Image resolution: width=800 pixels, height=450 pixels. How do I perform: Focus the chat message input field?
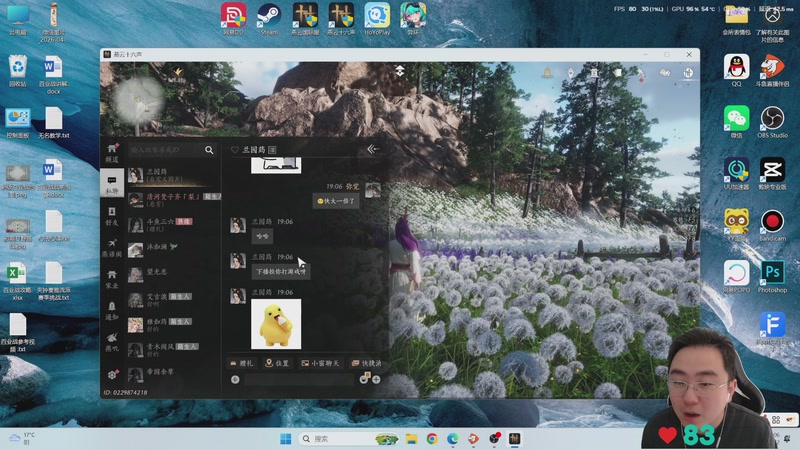click(299, 380)
